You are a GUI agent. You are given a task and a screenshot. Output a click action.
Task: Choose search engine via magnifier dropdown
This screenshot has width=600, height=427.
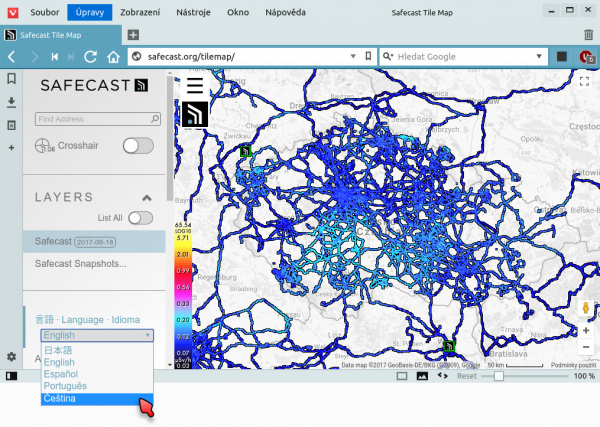[x=388, y=57]
